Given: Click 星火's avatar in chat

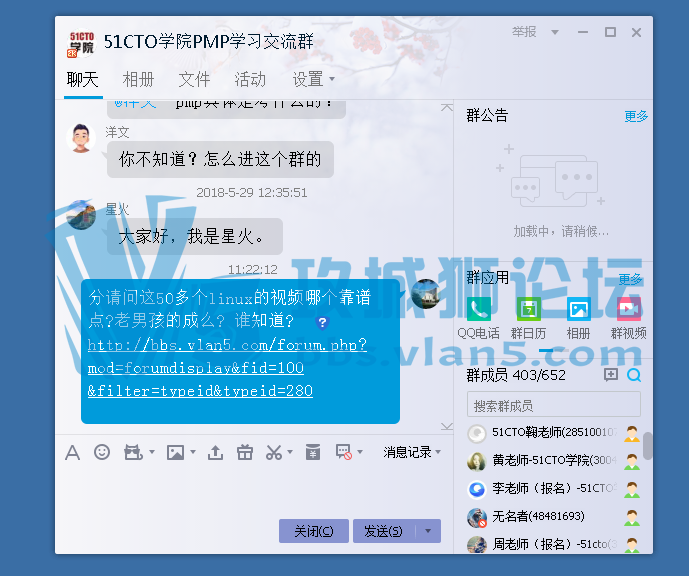Looking at the screenshot, I should [x=81, y=215].
